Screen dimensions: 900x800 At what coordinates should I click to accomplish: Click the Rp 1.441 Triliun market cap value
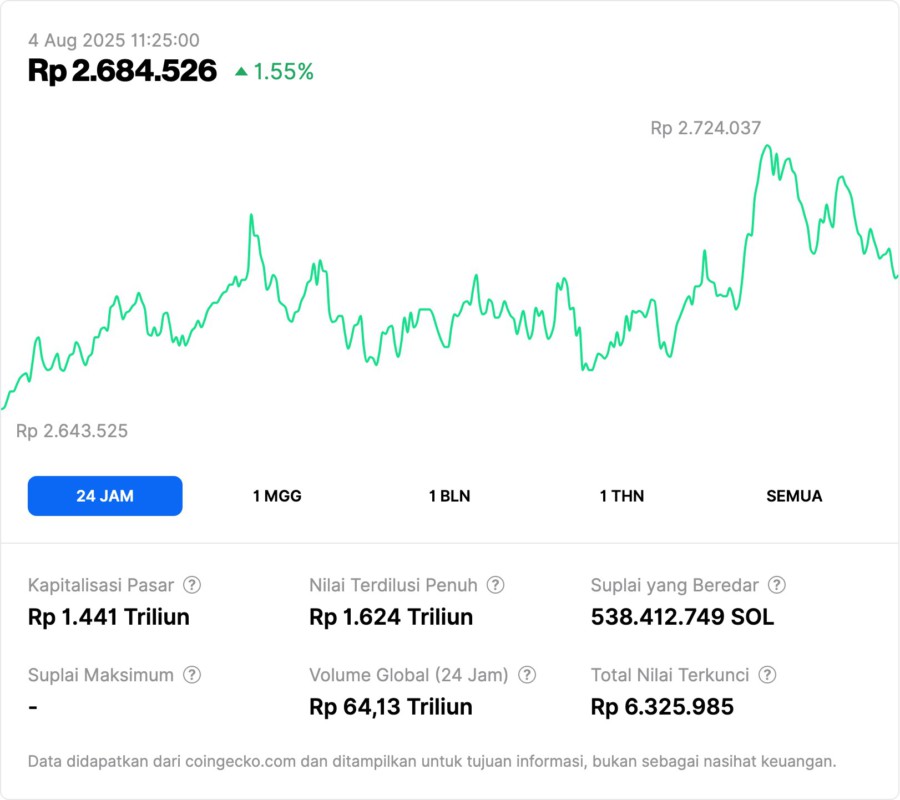(x=109, y=617)
